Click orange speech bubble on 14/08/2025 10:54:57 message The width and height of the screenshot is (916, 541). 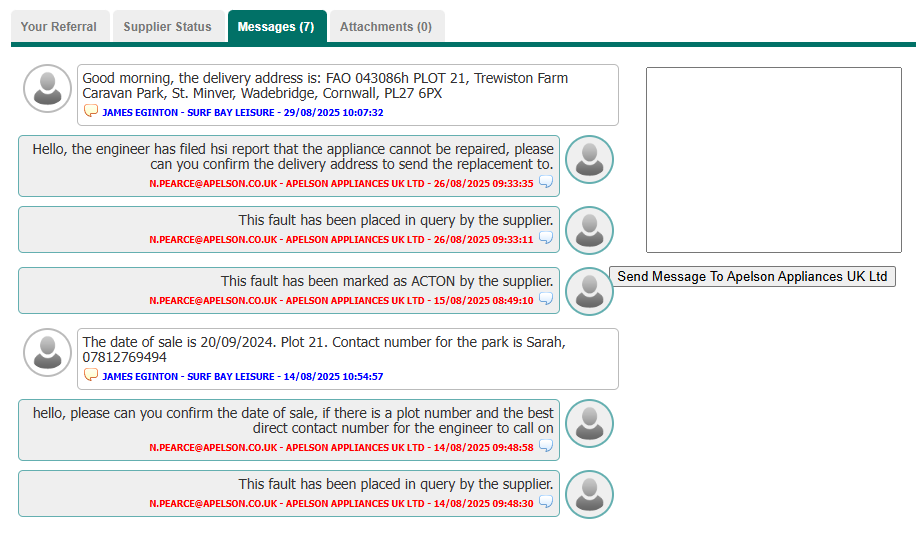click(91, 375)
